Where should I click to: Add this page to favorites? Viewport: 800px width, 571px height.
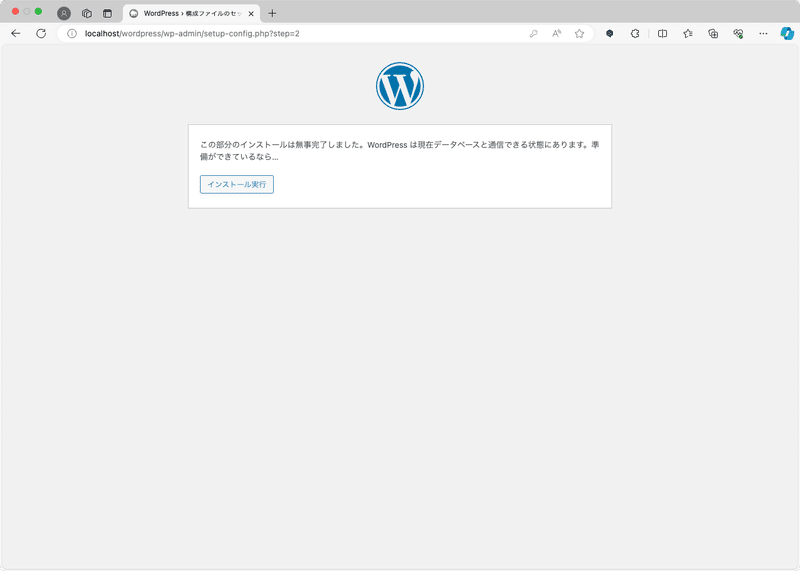tap(580, 34)
